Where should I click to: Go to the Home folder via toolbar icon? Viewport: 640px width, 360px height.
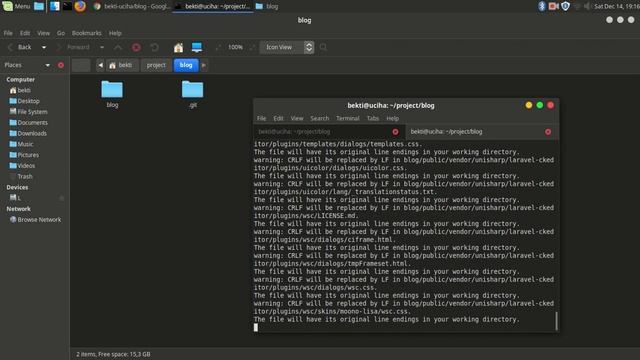coord(178,47)
